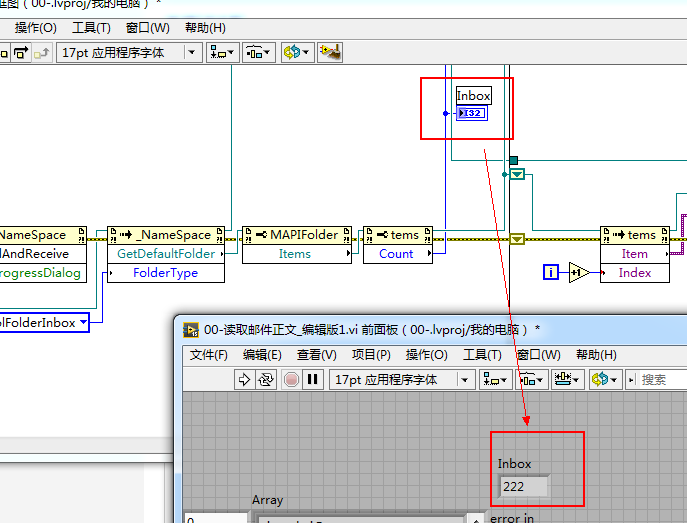
Task: Click the dimmed Step Out icon in block diagram toolbar
Action: point(42,53)
